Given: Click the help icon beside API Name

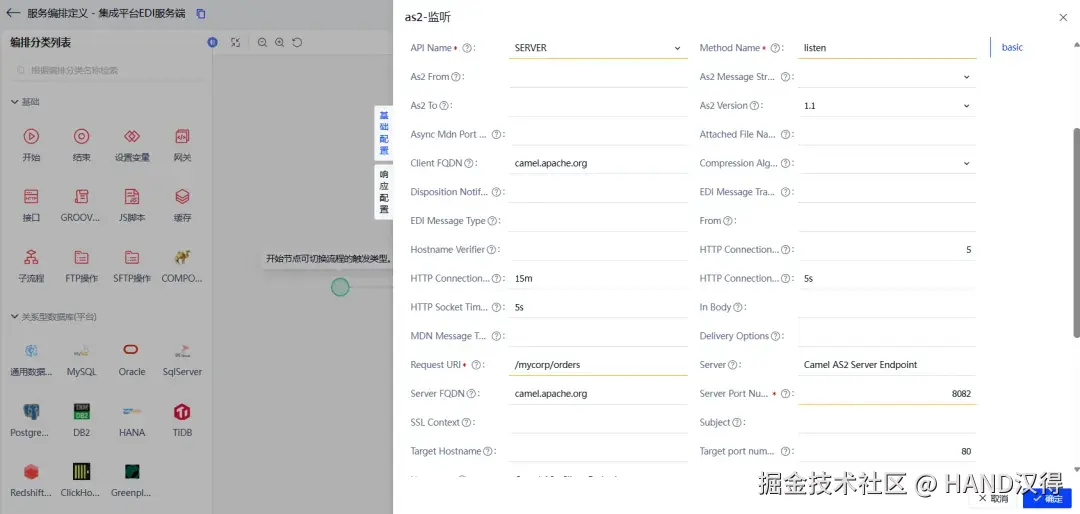Looking at the screenshot, I should point(467,48).
